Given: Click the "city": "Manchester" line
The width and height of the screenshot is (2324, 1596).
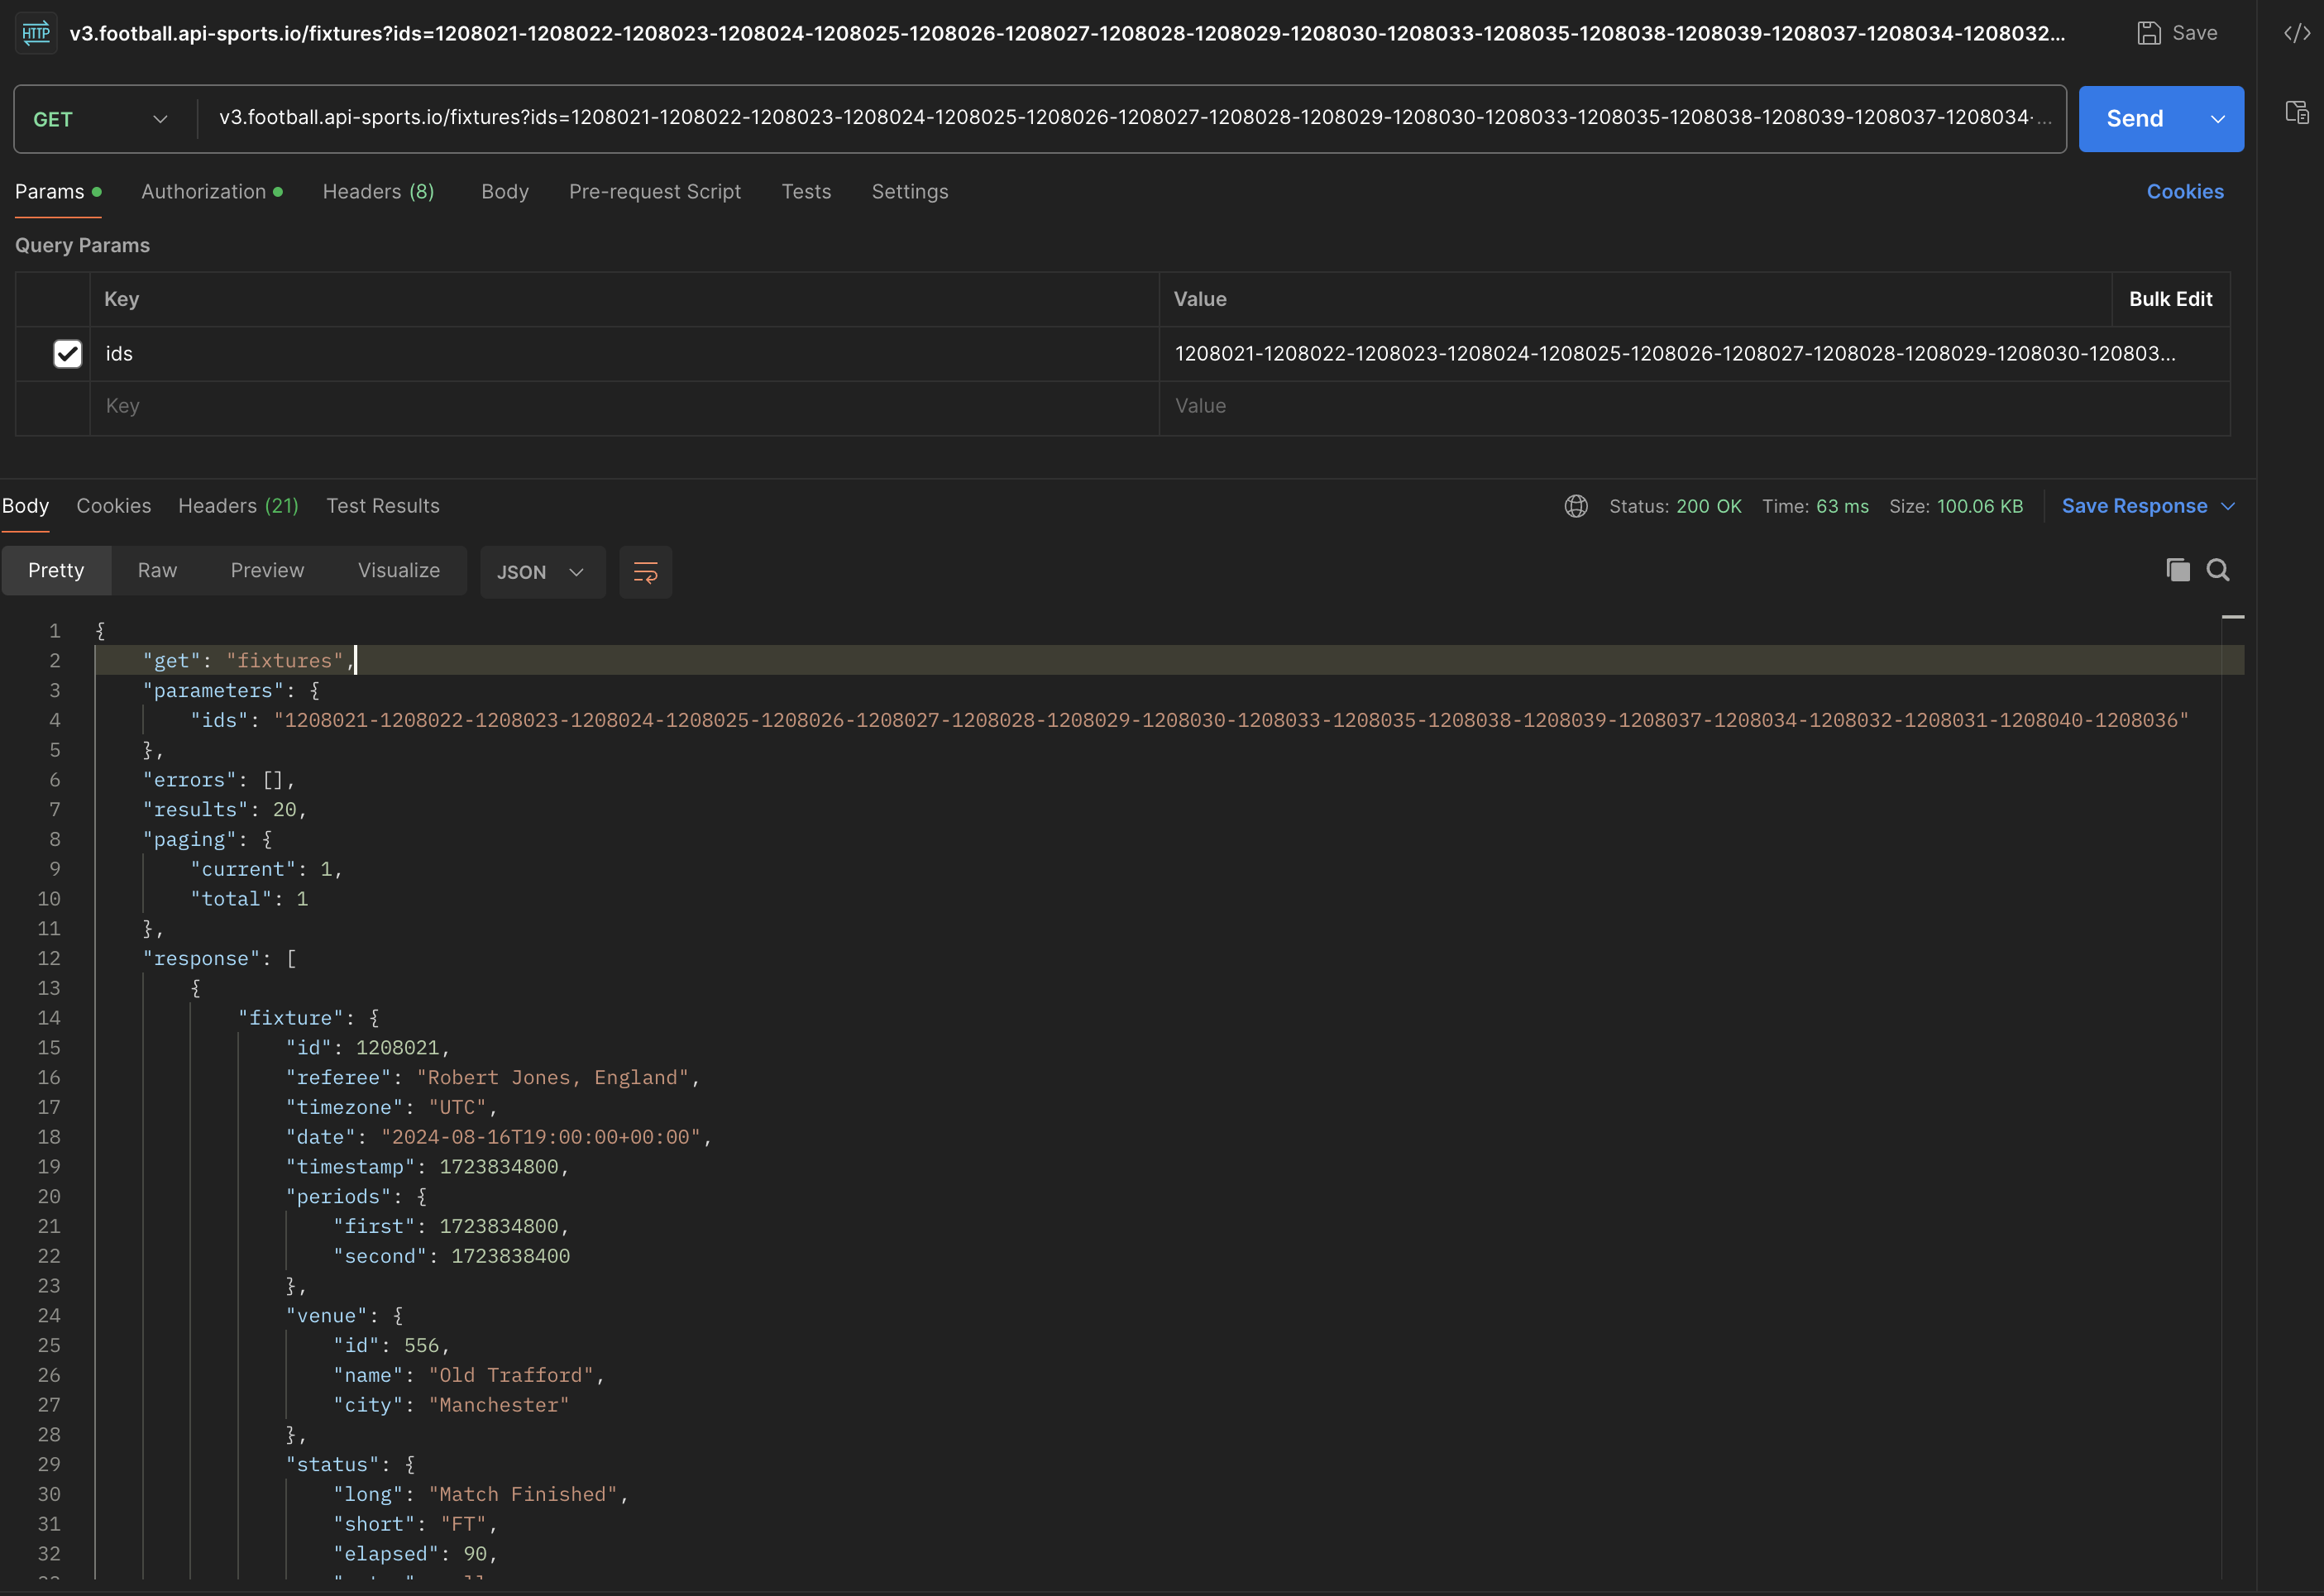Looking at the screenshot, I should coord(451,1406).
